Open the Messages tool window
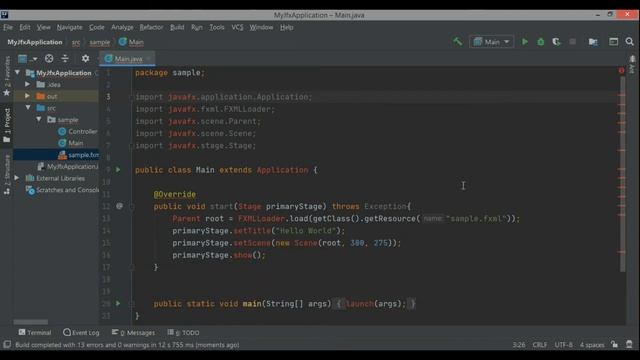The width and height of the screenshot is (640, 360). [x=133, y=333]
